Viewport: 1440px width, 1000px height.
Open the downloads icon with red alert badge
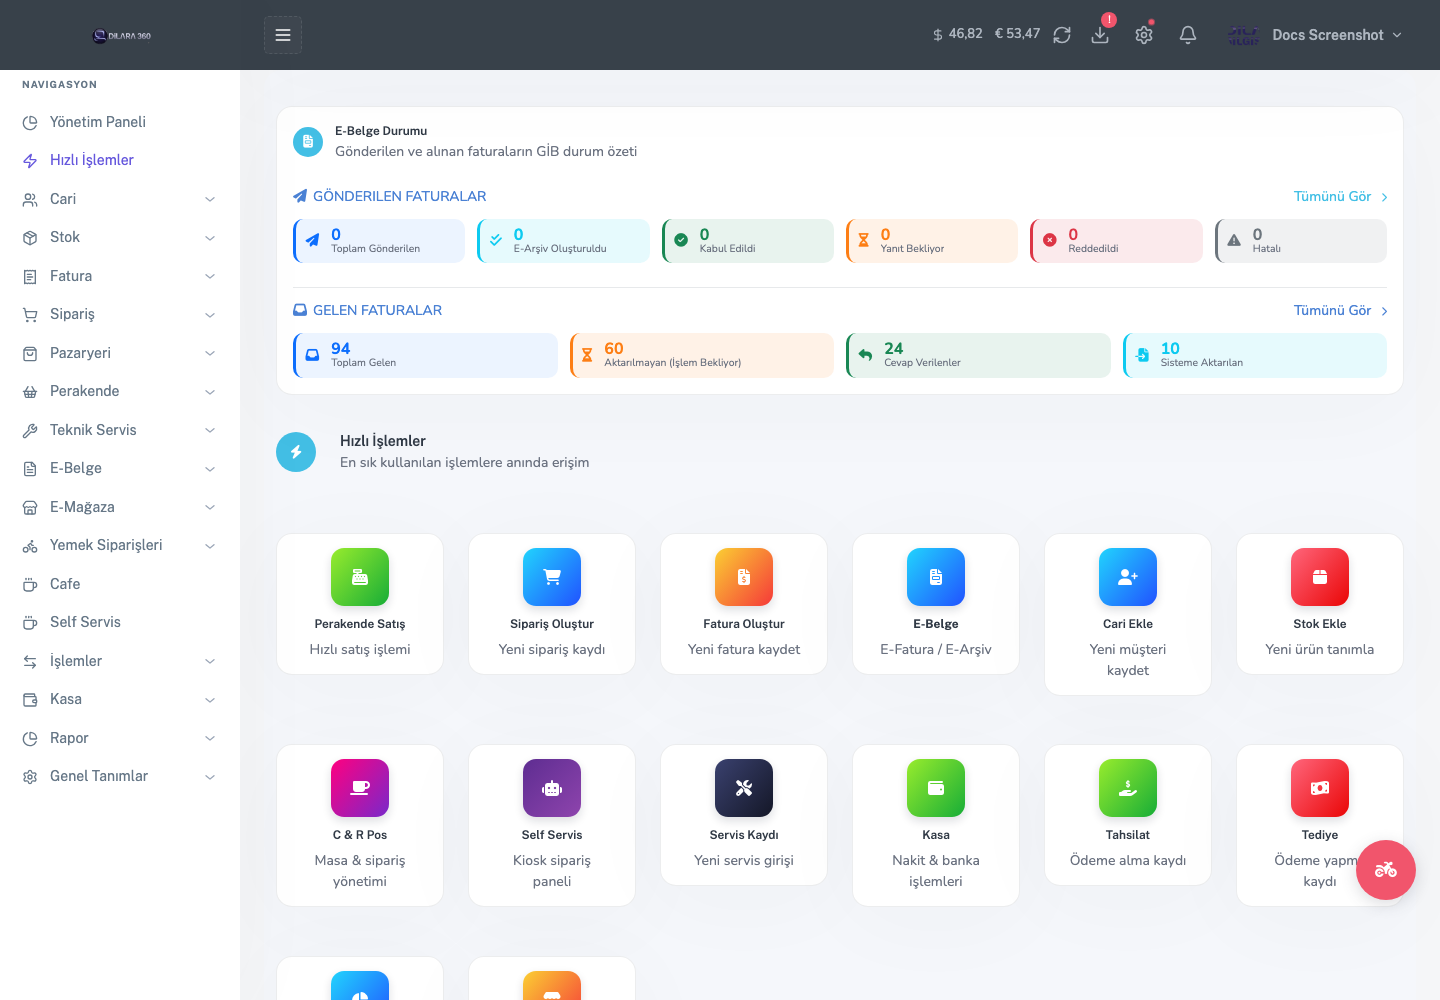[x=1100, y=34]
